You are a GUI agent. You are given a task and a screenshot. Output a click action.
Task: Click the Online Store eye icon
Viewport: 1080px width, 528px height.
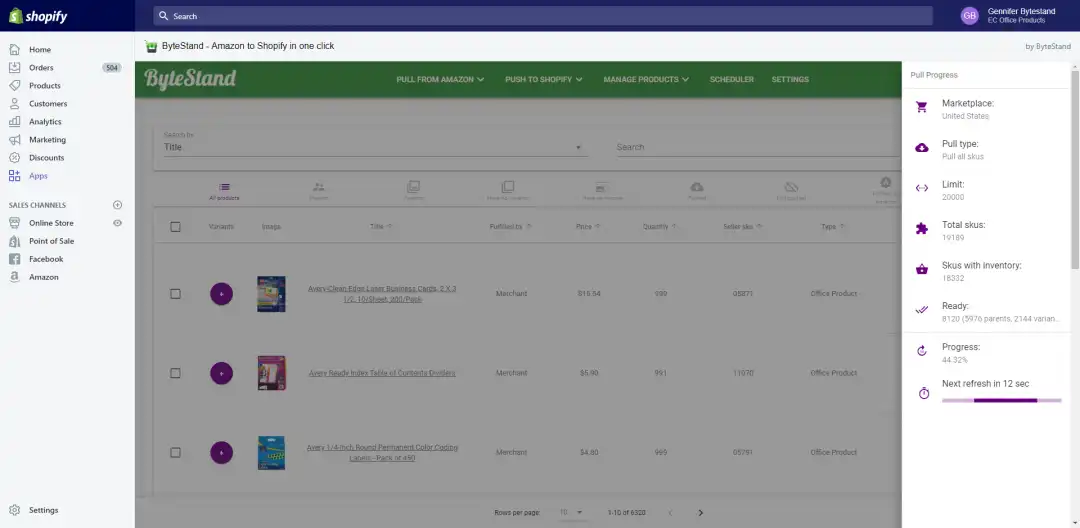[x=118, y=223]
